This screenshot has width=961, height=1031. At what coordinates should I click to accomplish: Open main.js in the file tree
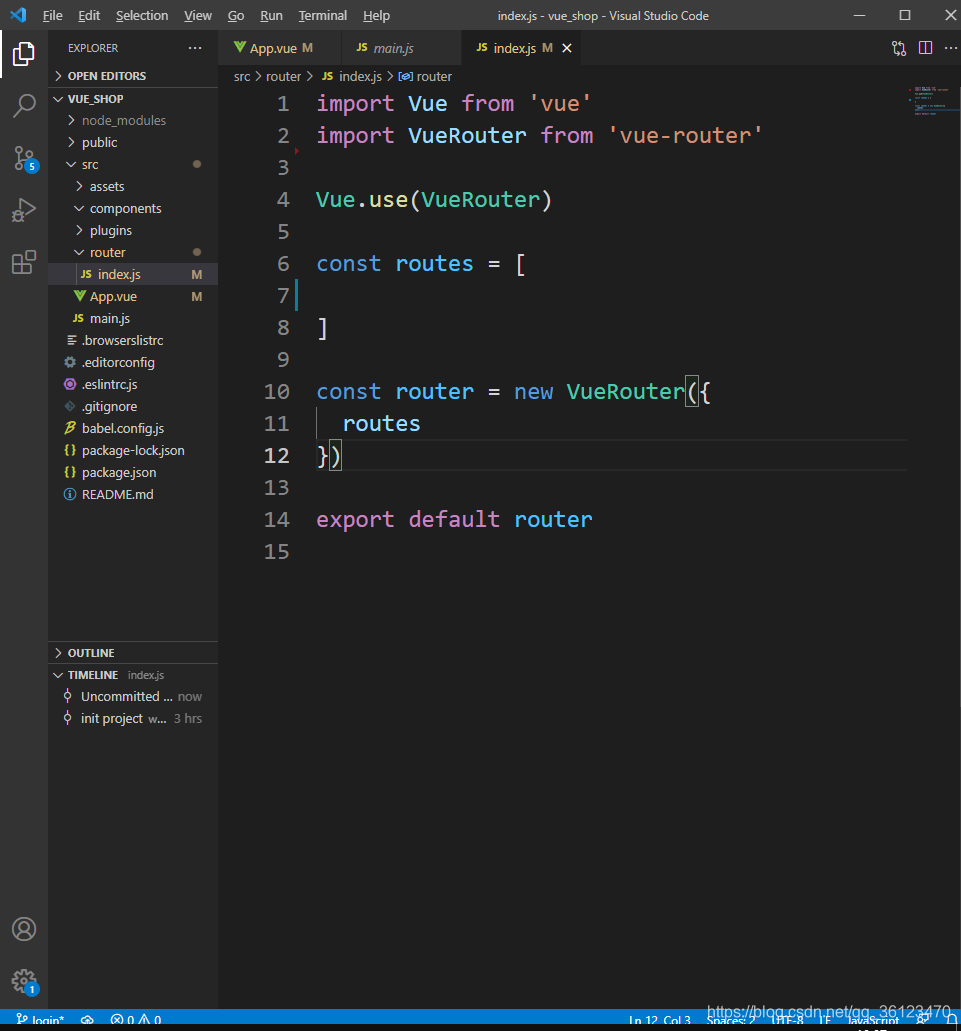tap(133, 318)
